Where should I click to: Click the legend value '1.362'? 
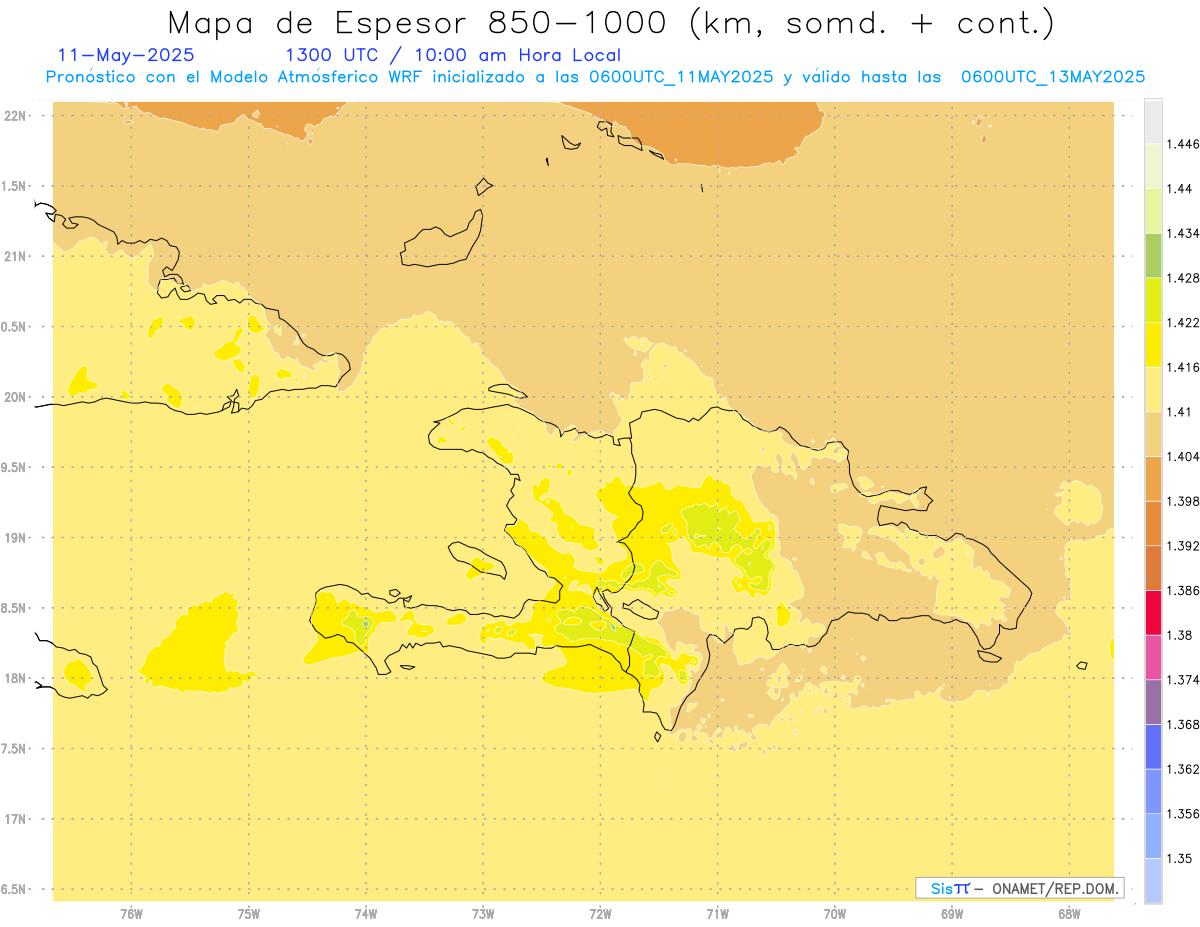[x=1184, y=769]
